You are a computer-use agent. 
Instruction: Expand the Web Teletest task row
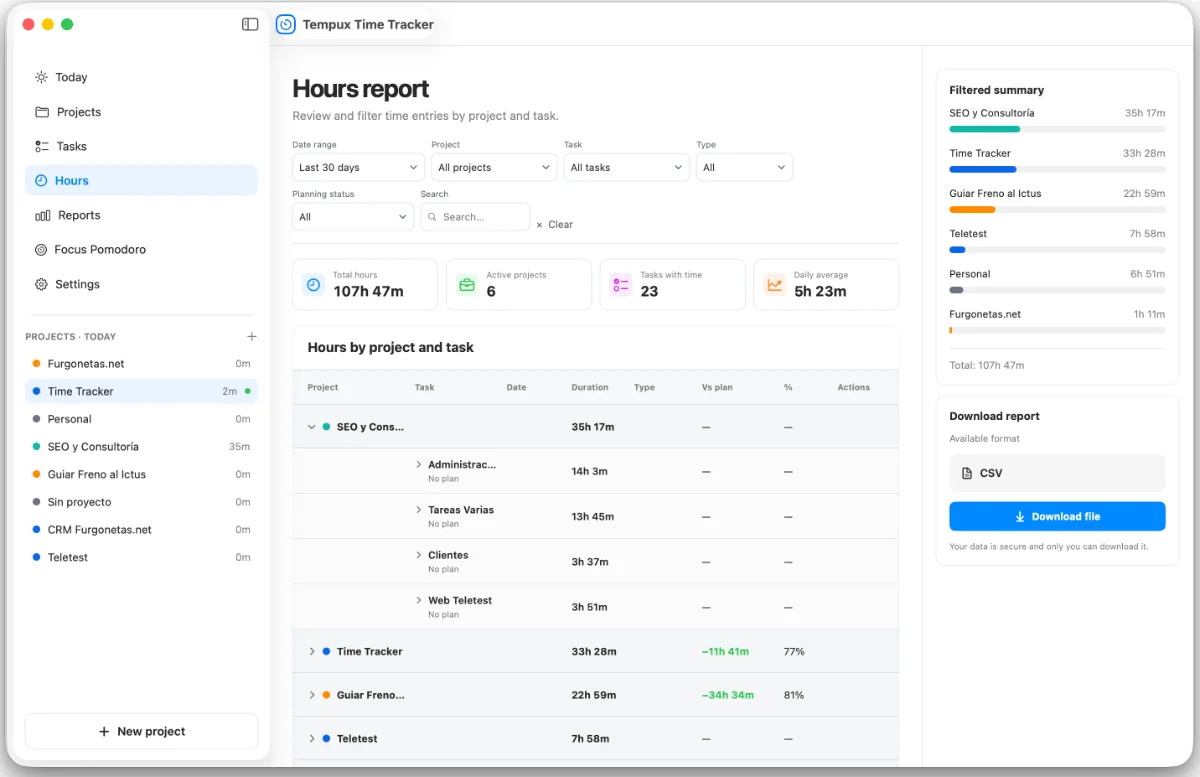(x=419, y=601)
